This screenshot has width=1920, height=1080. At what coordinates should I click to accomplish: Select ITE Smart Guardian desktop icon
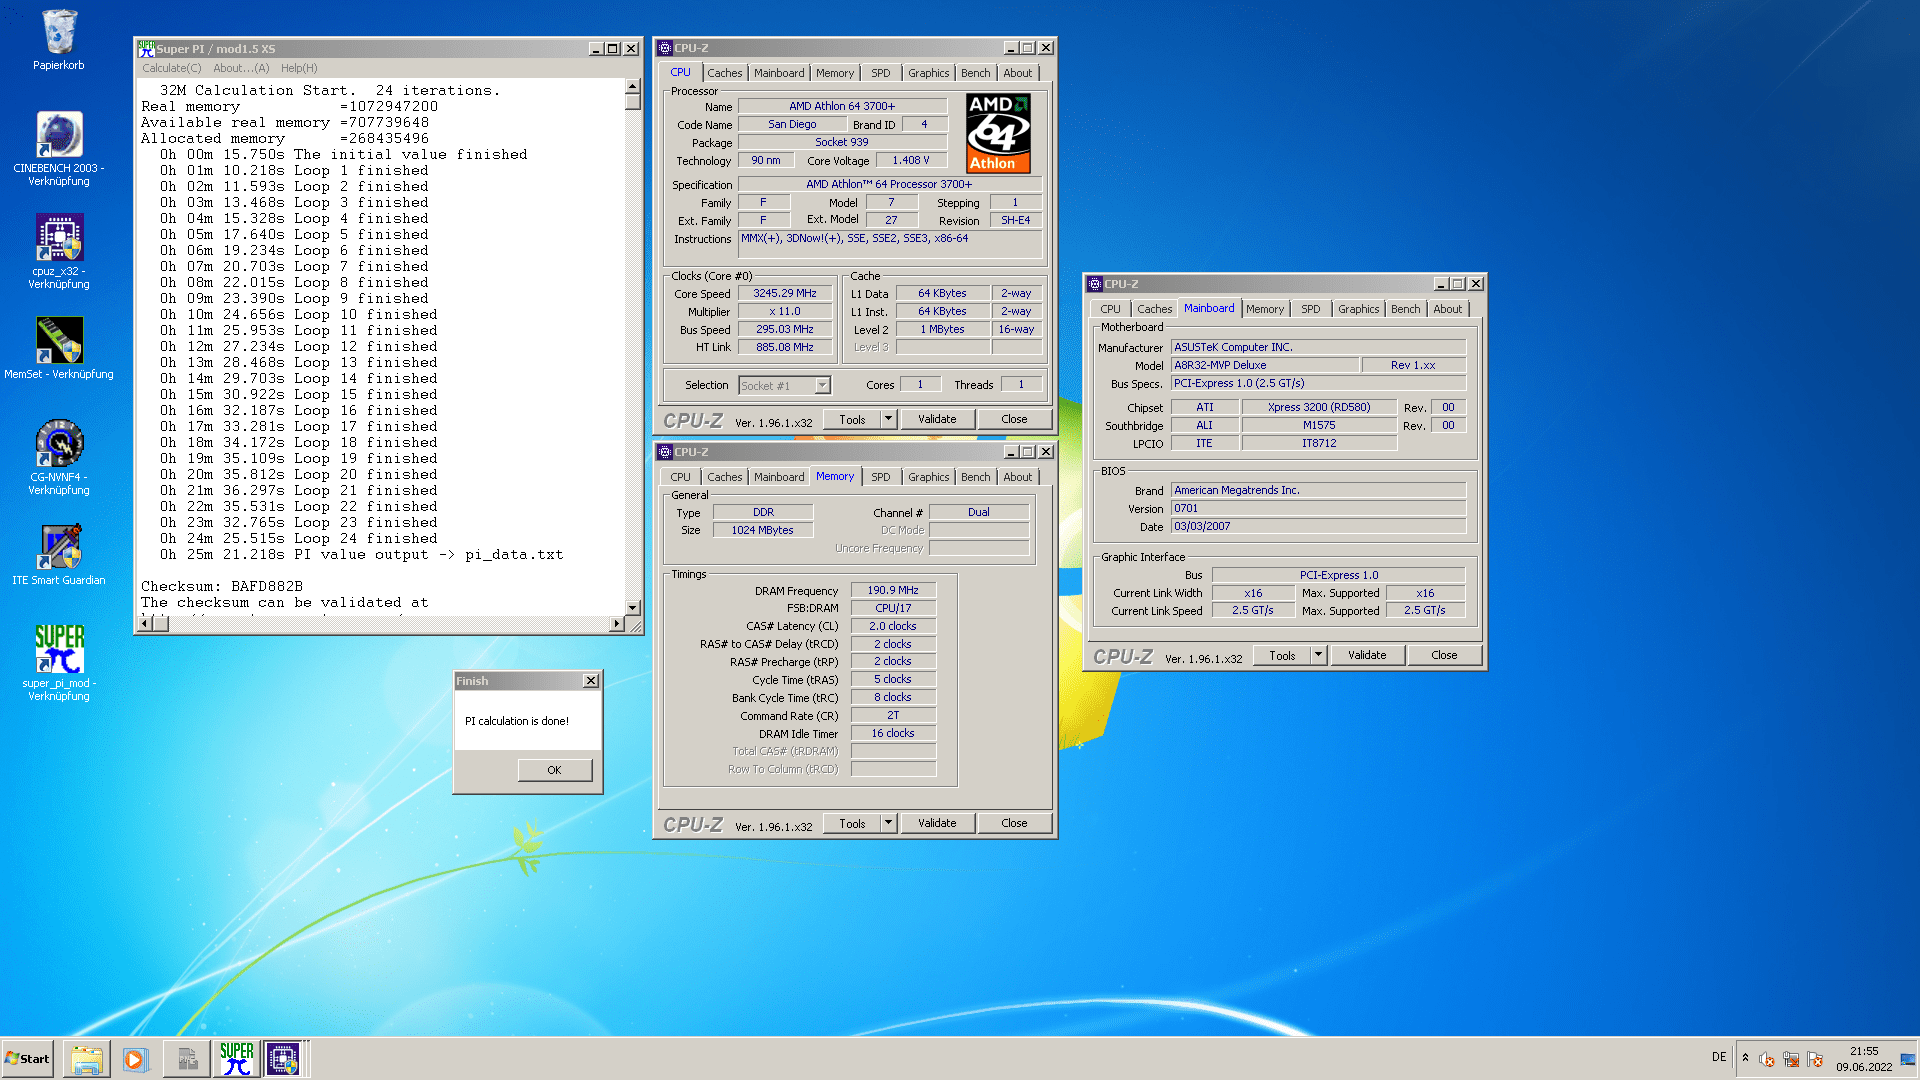click(59, 555)
